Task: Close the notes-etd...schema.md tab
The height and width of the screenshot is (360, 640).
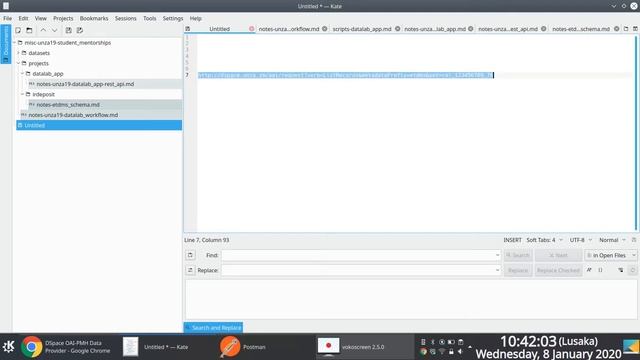Action: (617, 29)
